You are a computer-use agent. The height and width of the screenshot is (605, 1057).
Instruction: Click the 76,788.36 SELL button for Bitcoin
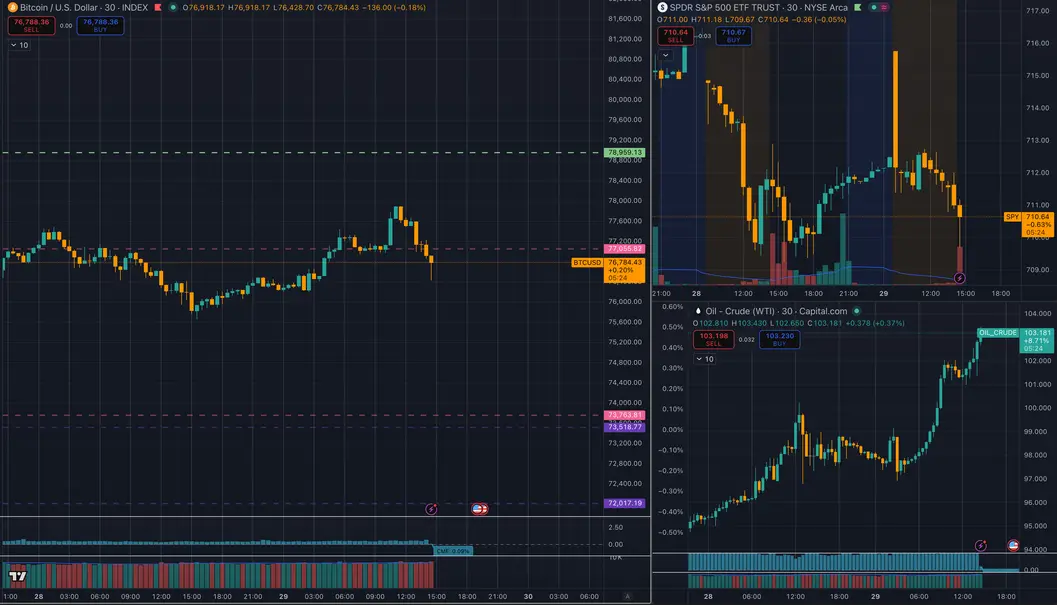pos(31,26)
